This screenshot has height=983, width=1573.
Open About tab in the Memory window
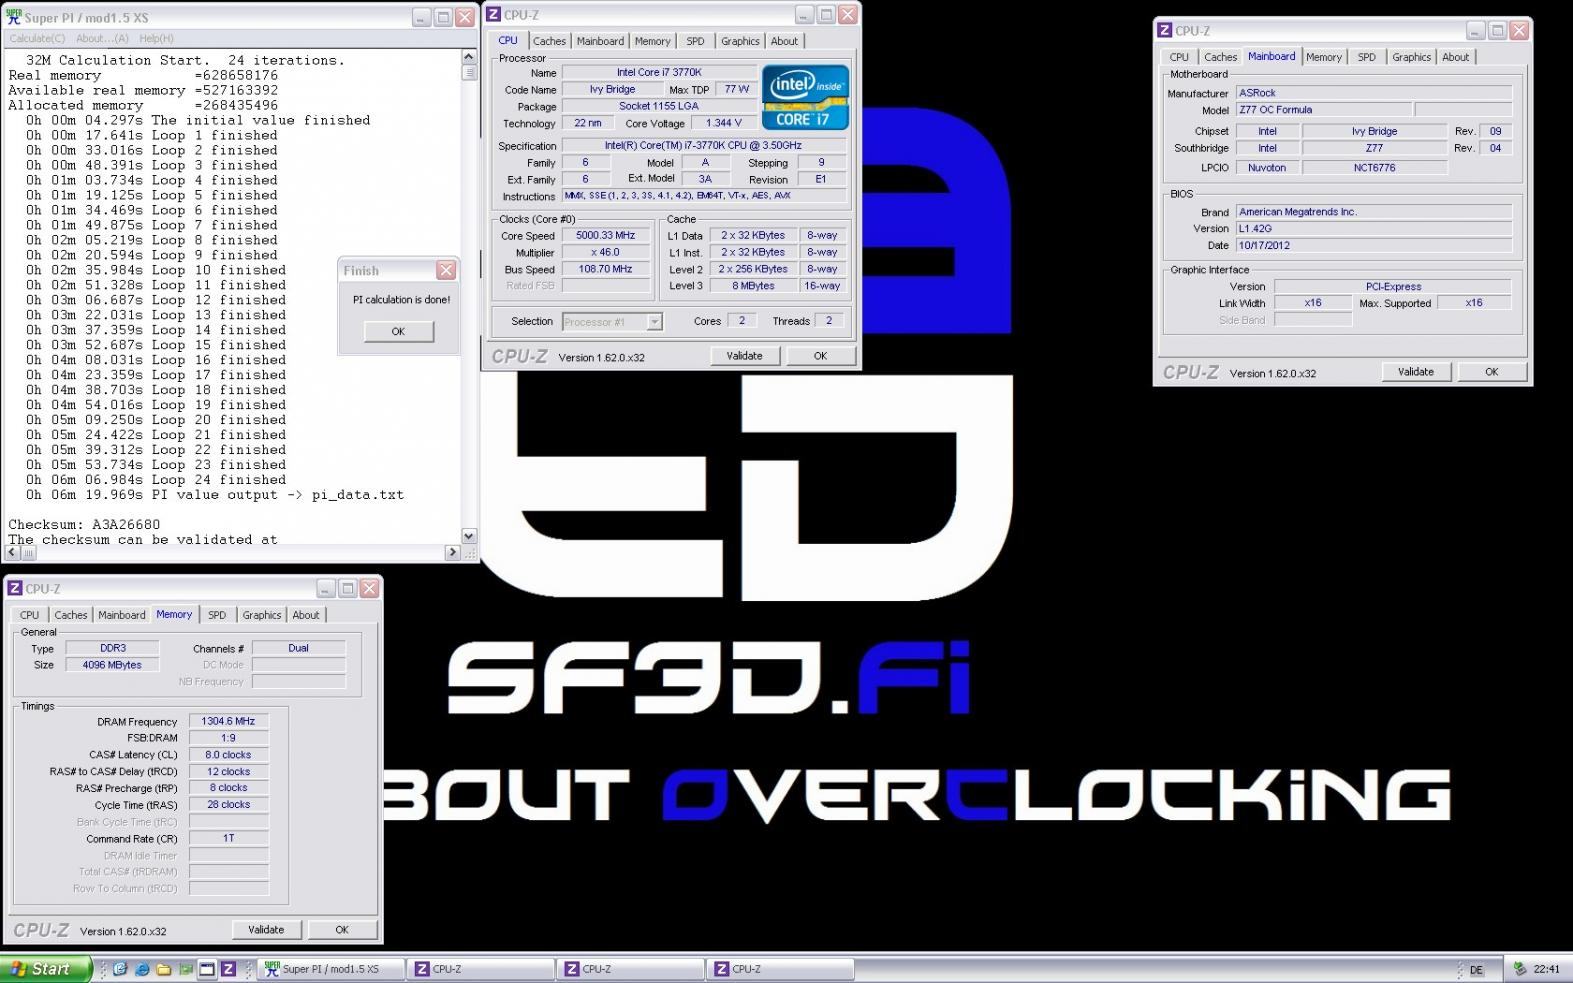306,615
